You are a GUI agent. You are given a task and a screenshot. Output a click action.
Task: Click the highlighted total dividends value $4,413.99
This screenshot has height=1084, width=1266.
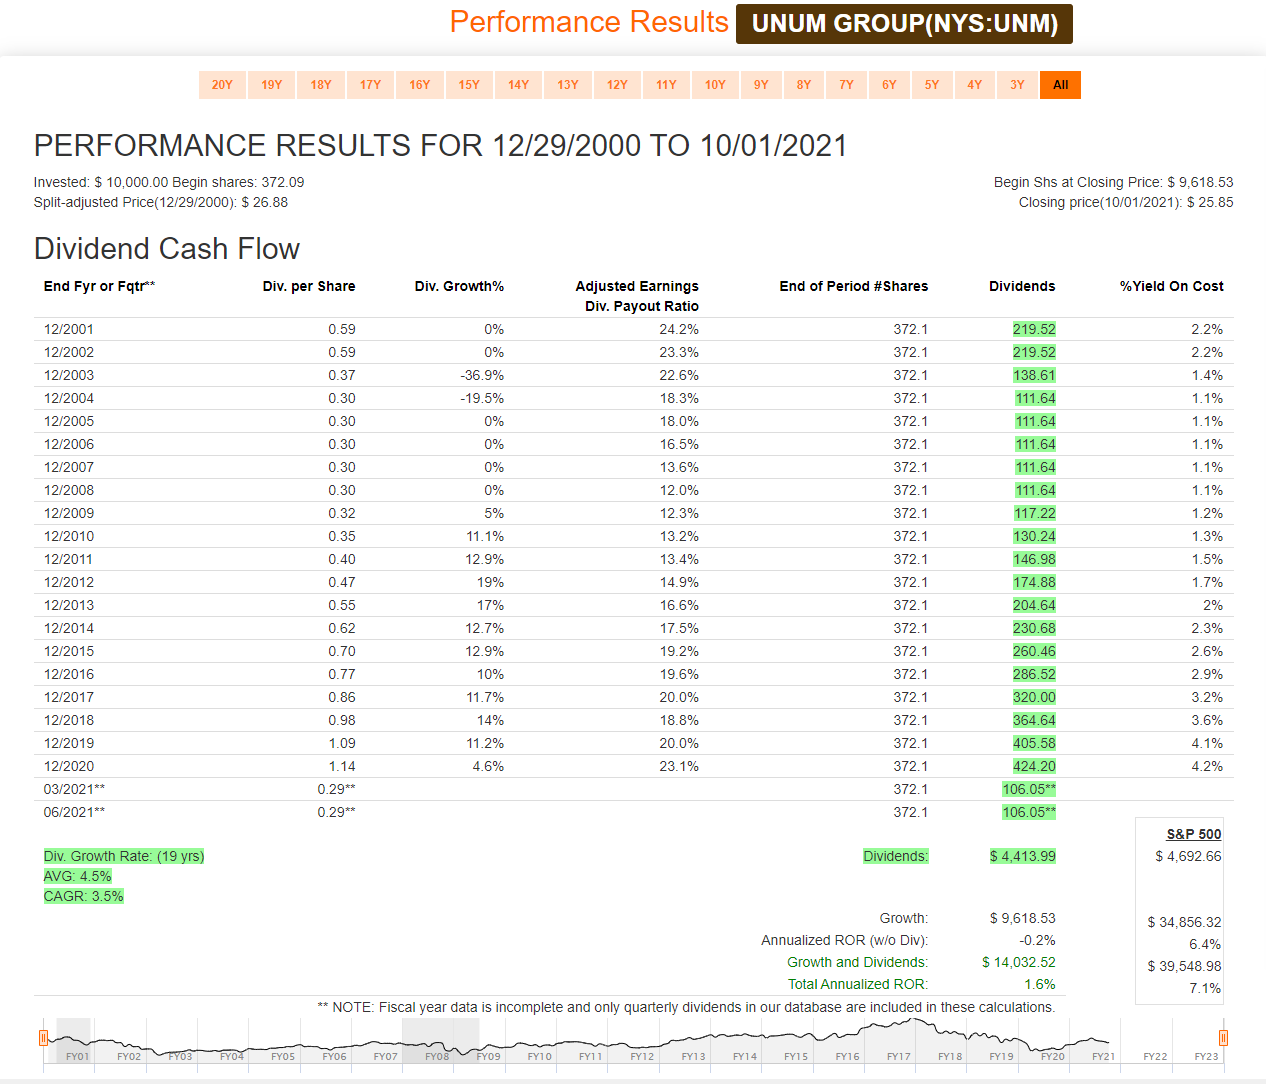[x=1022, y=856]
